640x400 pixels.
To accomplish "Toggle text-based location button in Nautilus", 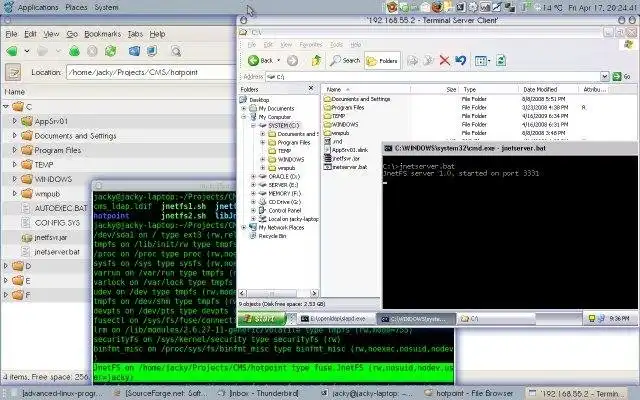I will (13, 72).
